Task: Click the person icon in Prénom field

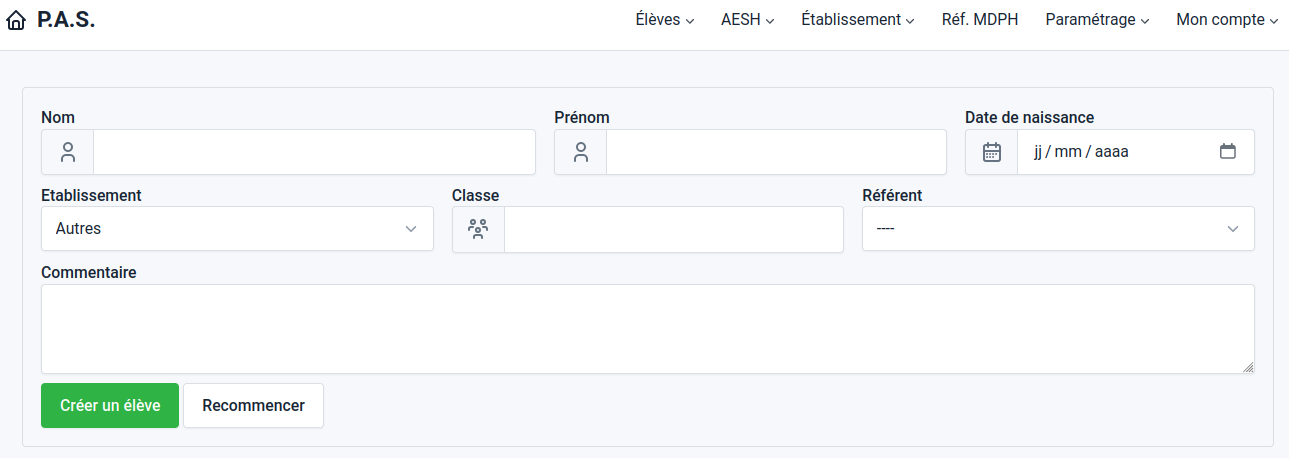Action: click(581, 152)
